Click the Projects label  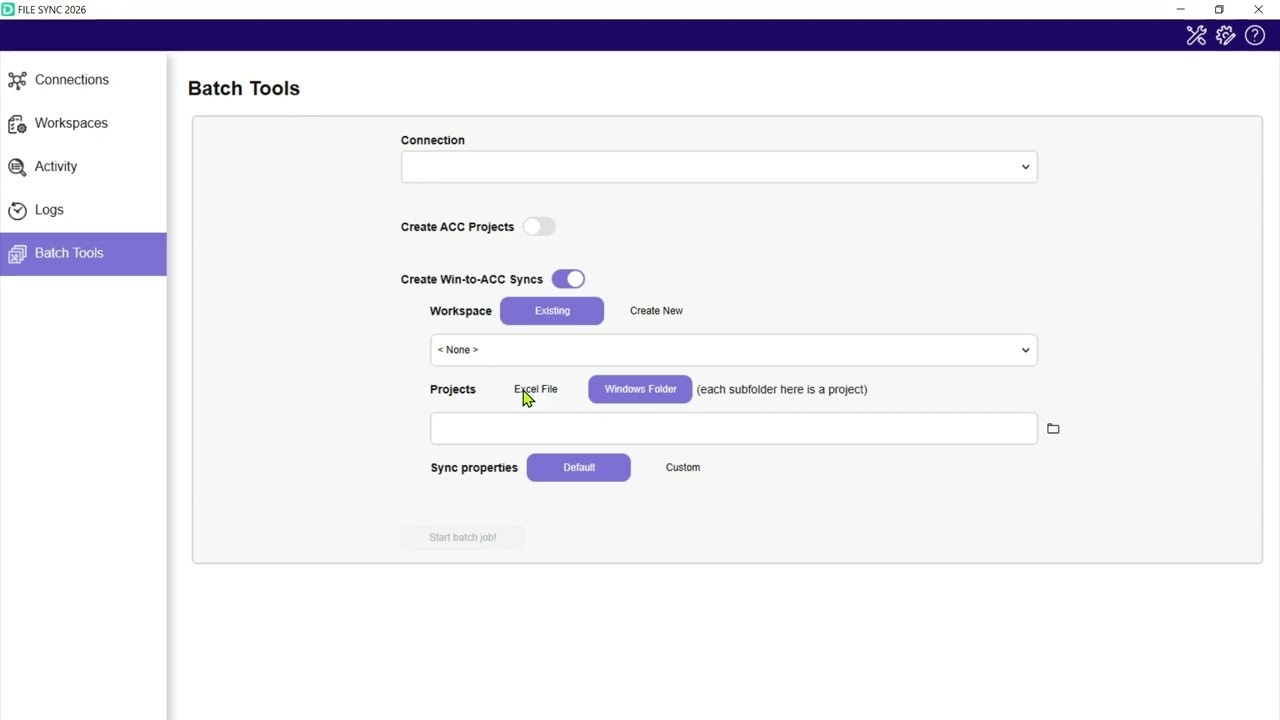pos(453,389)
